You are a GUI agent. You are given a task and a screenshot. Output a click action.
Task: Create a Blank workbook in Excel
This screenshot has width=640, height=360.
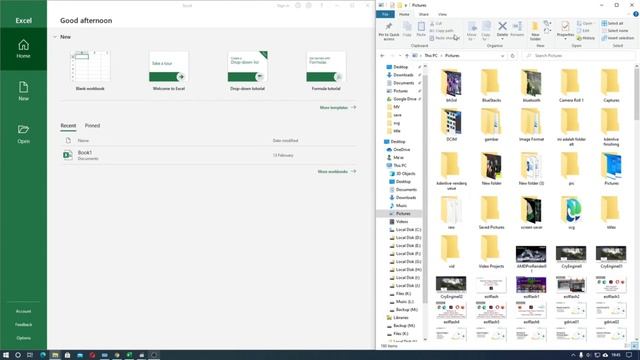(90, 70)
